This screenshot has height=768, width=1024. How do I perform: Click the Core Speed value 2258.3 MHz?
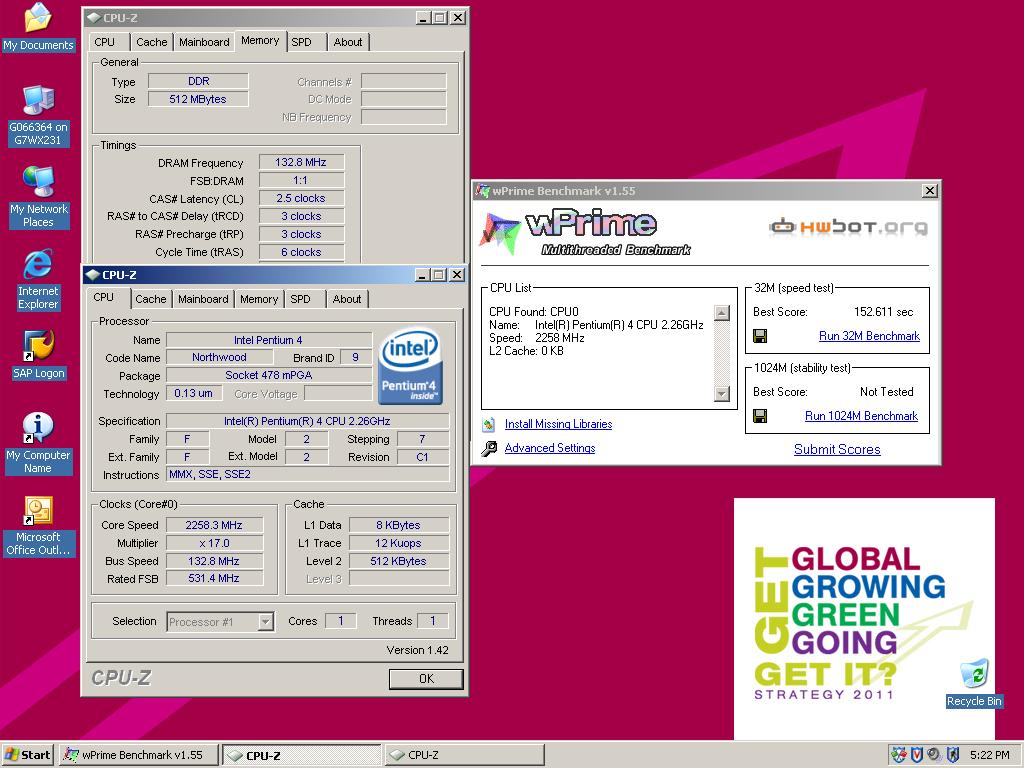214,525
